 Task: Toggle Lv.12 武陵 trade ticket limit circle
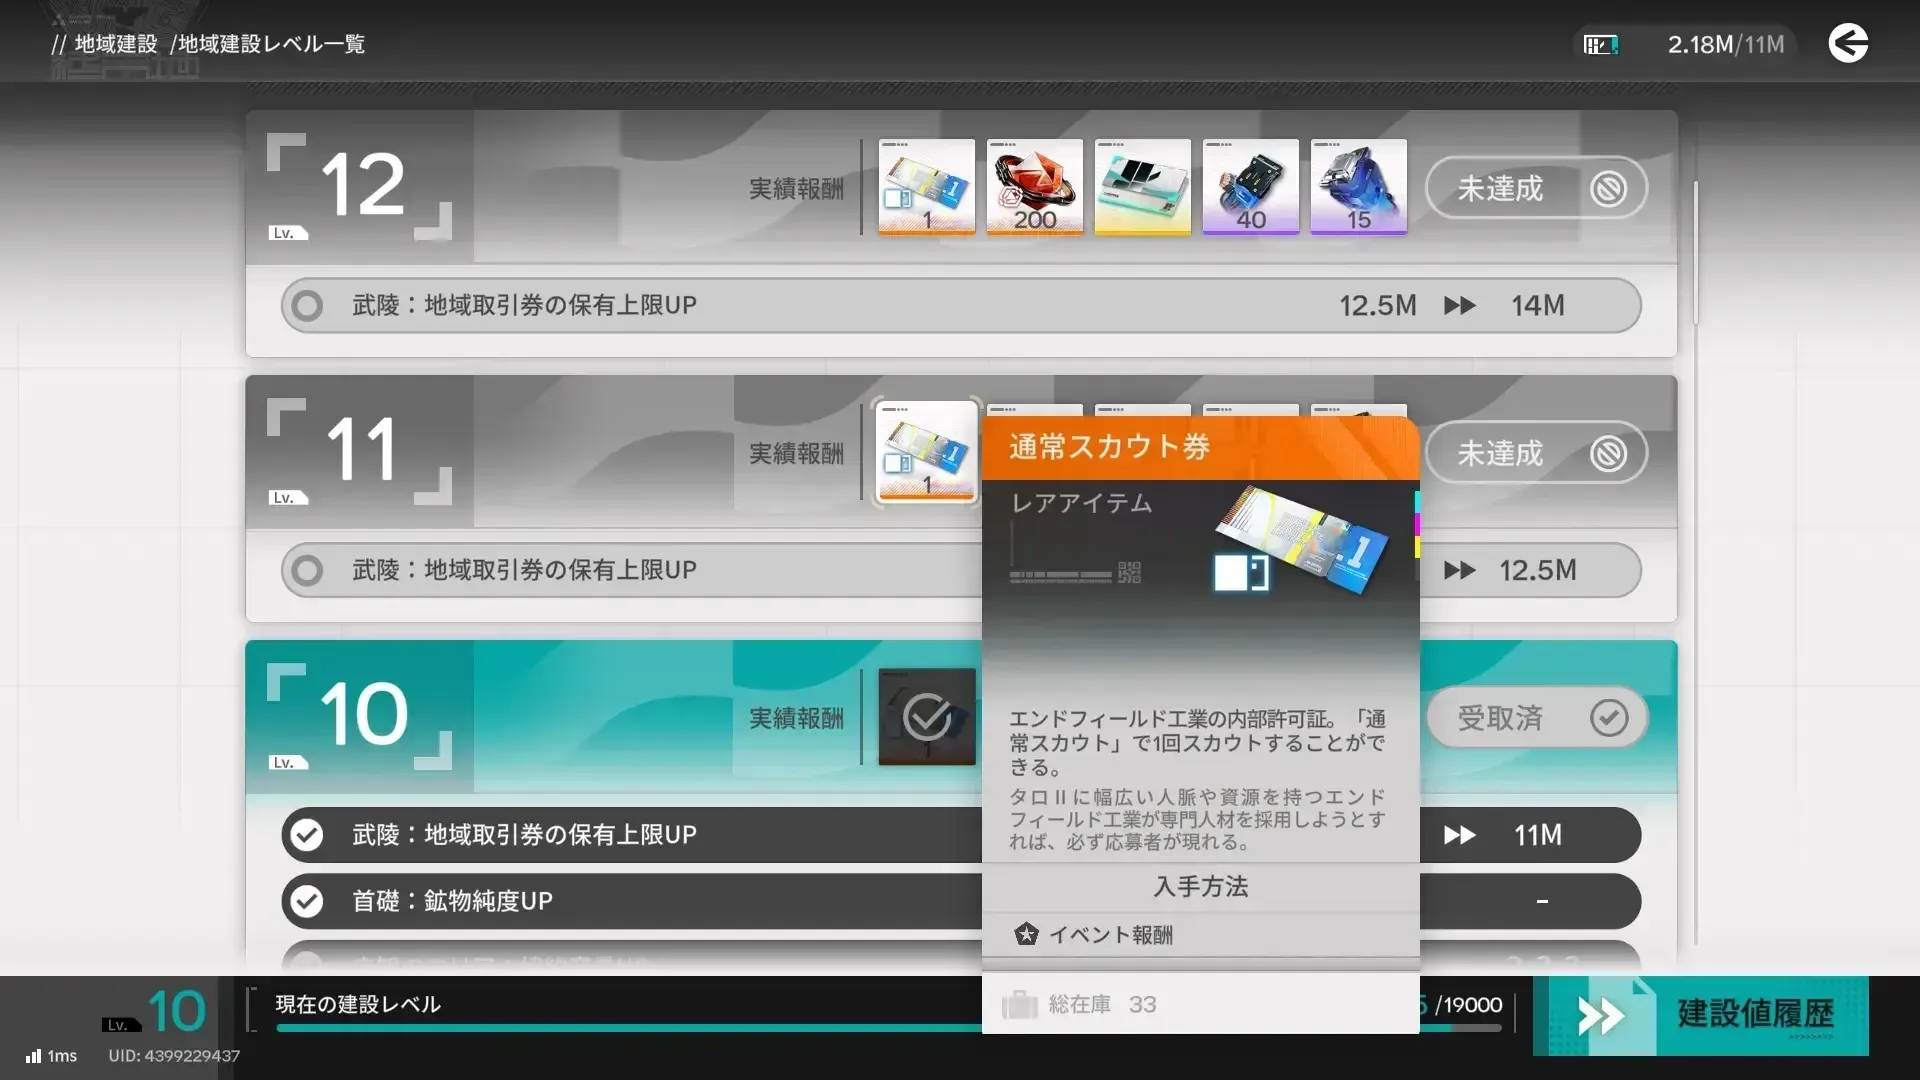[307, 305]
